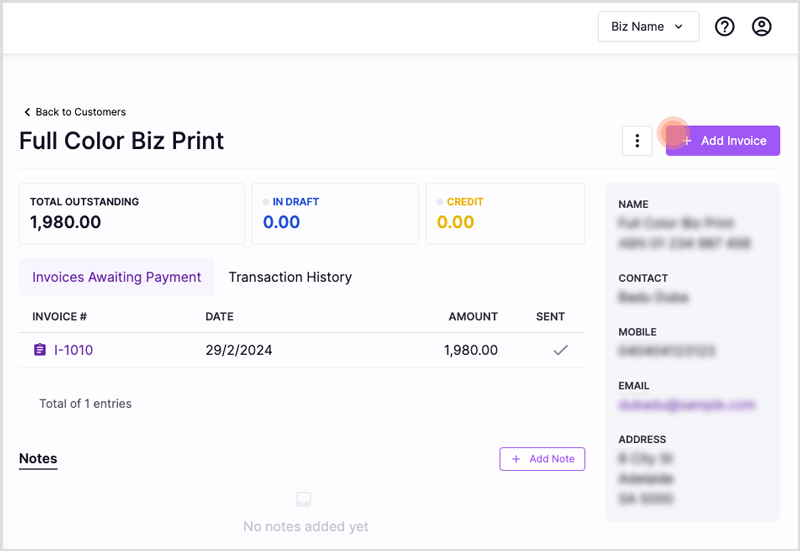Click the empty notes inbox icon
The image size is (800, 551).
(x=304, y=499)
